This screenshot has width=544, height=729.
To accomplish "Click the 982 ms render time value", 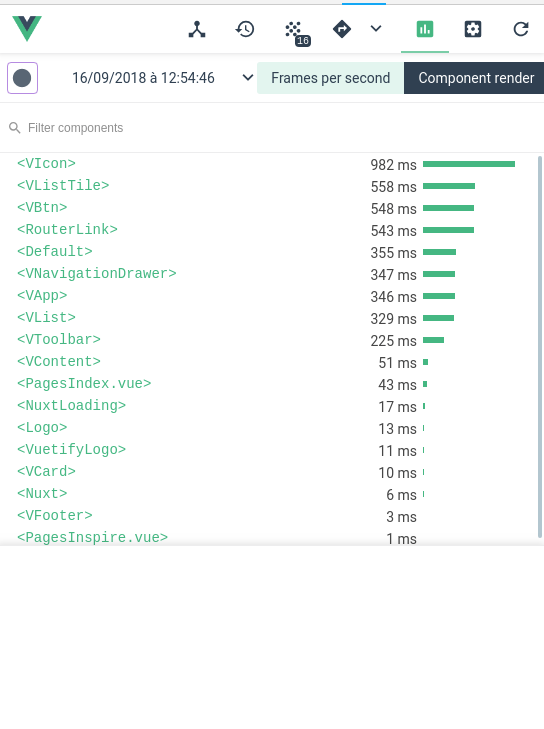I will coord(393,165).
